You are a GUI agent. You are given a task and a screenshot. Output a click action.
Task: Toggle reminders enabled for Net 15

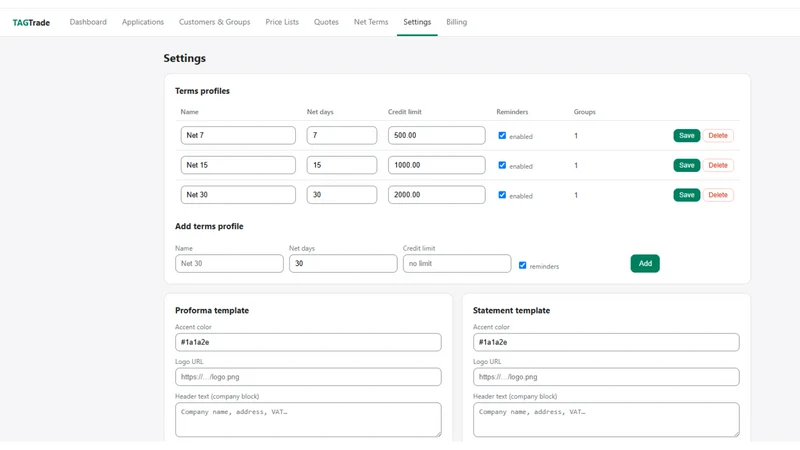[502, 165]
